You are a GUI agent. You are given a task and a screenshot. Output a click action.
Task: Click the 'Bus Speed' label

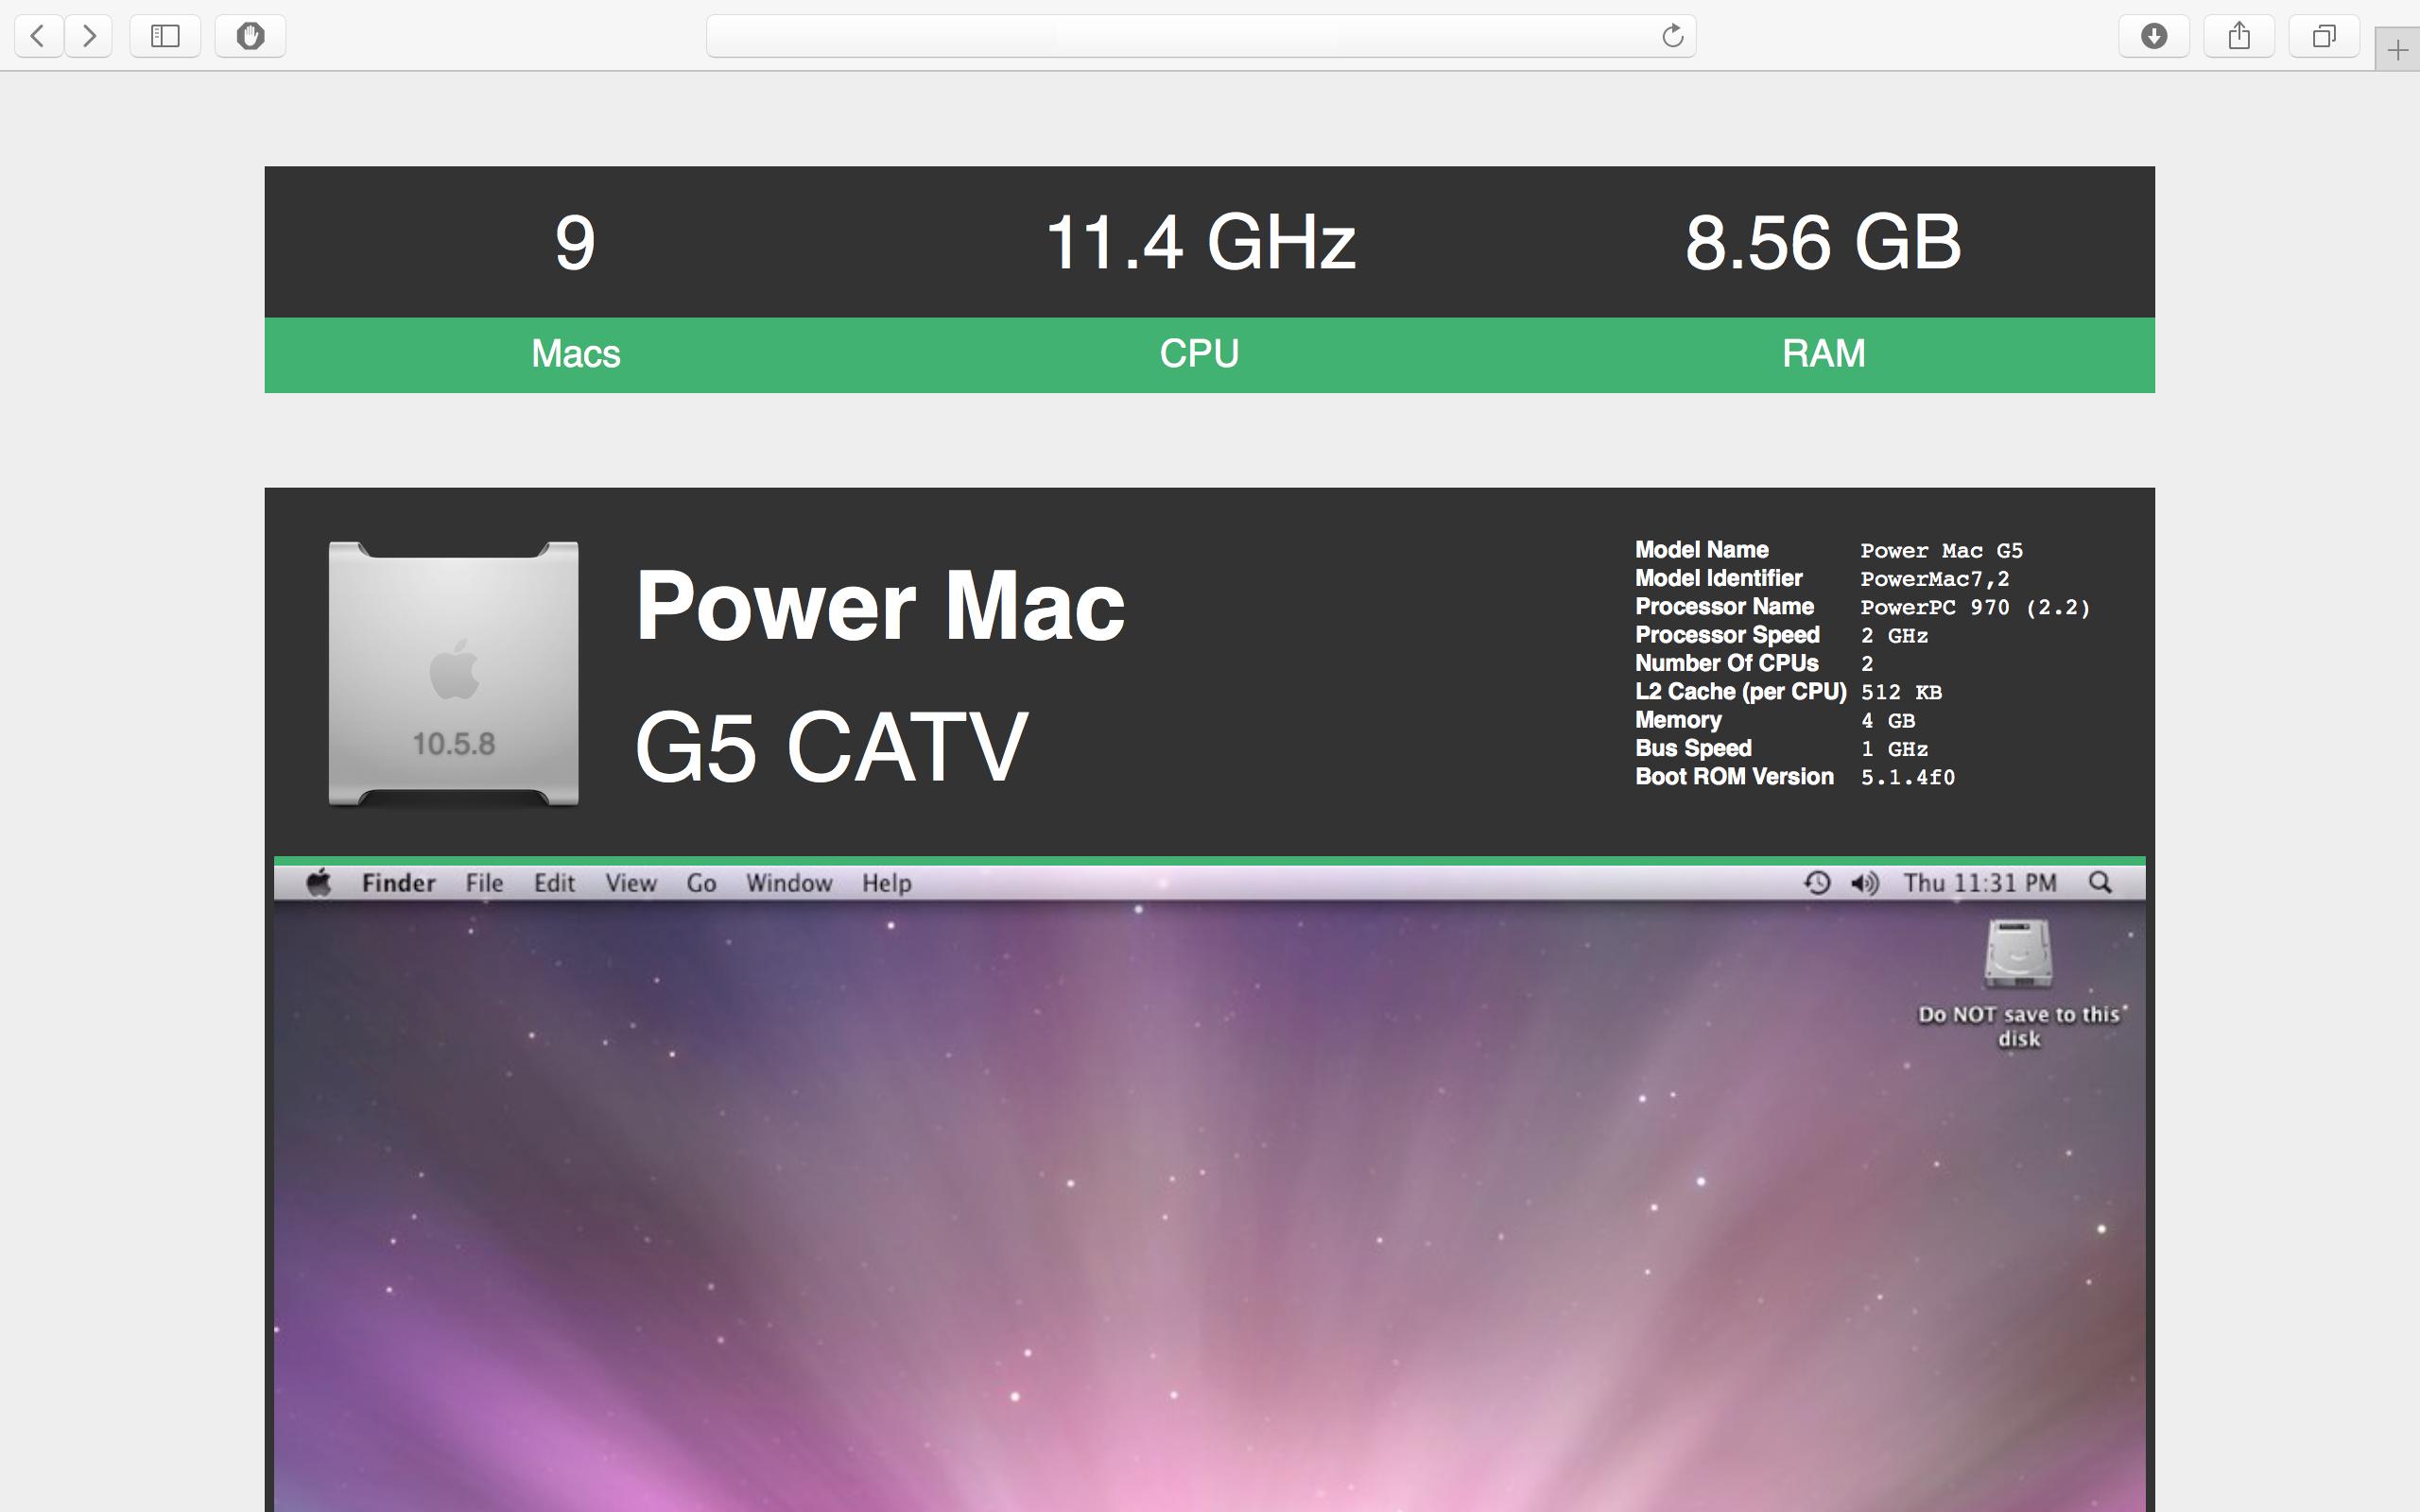[x=1693, y=748]
